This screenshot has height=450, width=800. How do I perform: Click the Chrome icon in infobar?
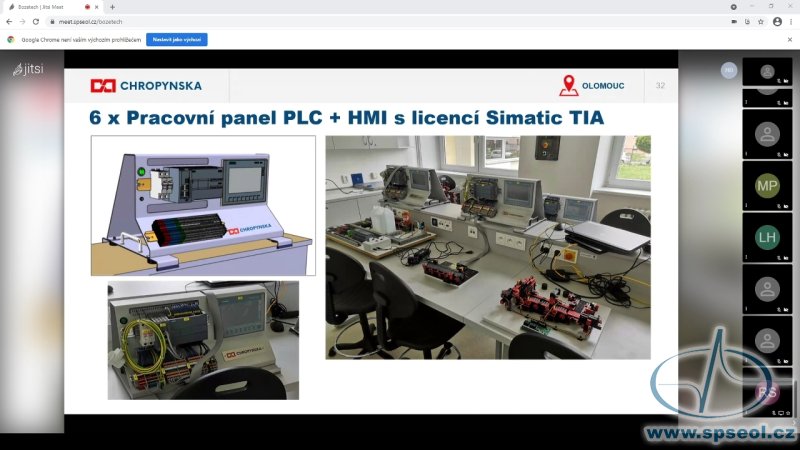click(11, 39)
